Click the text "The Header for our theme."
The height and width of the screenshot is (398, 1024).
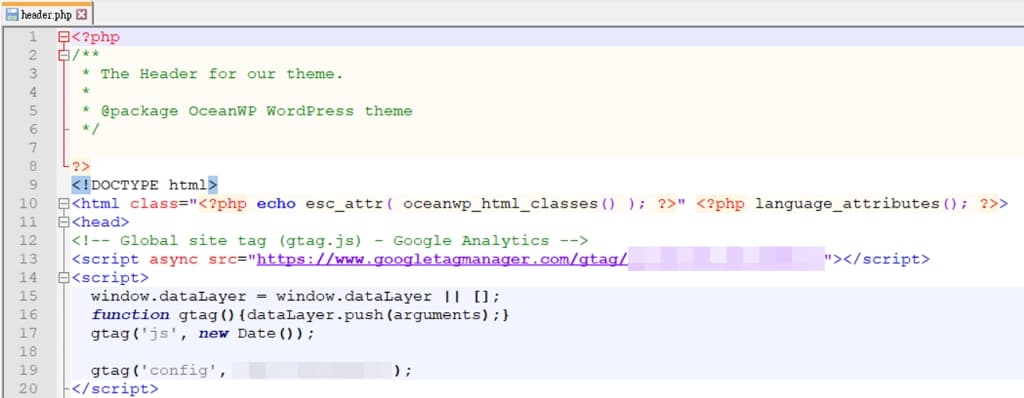221,74
